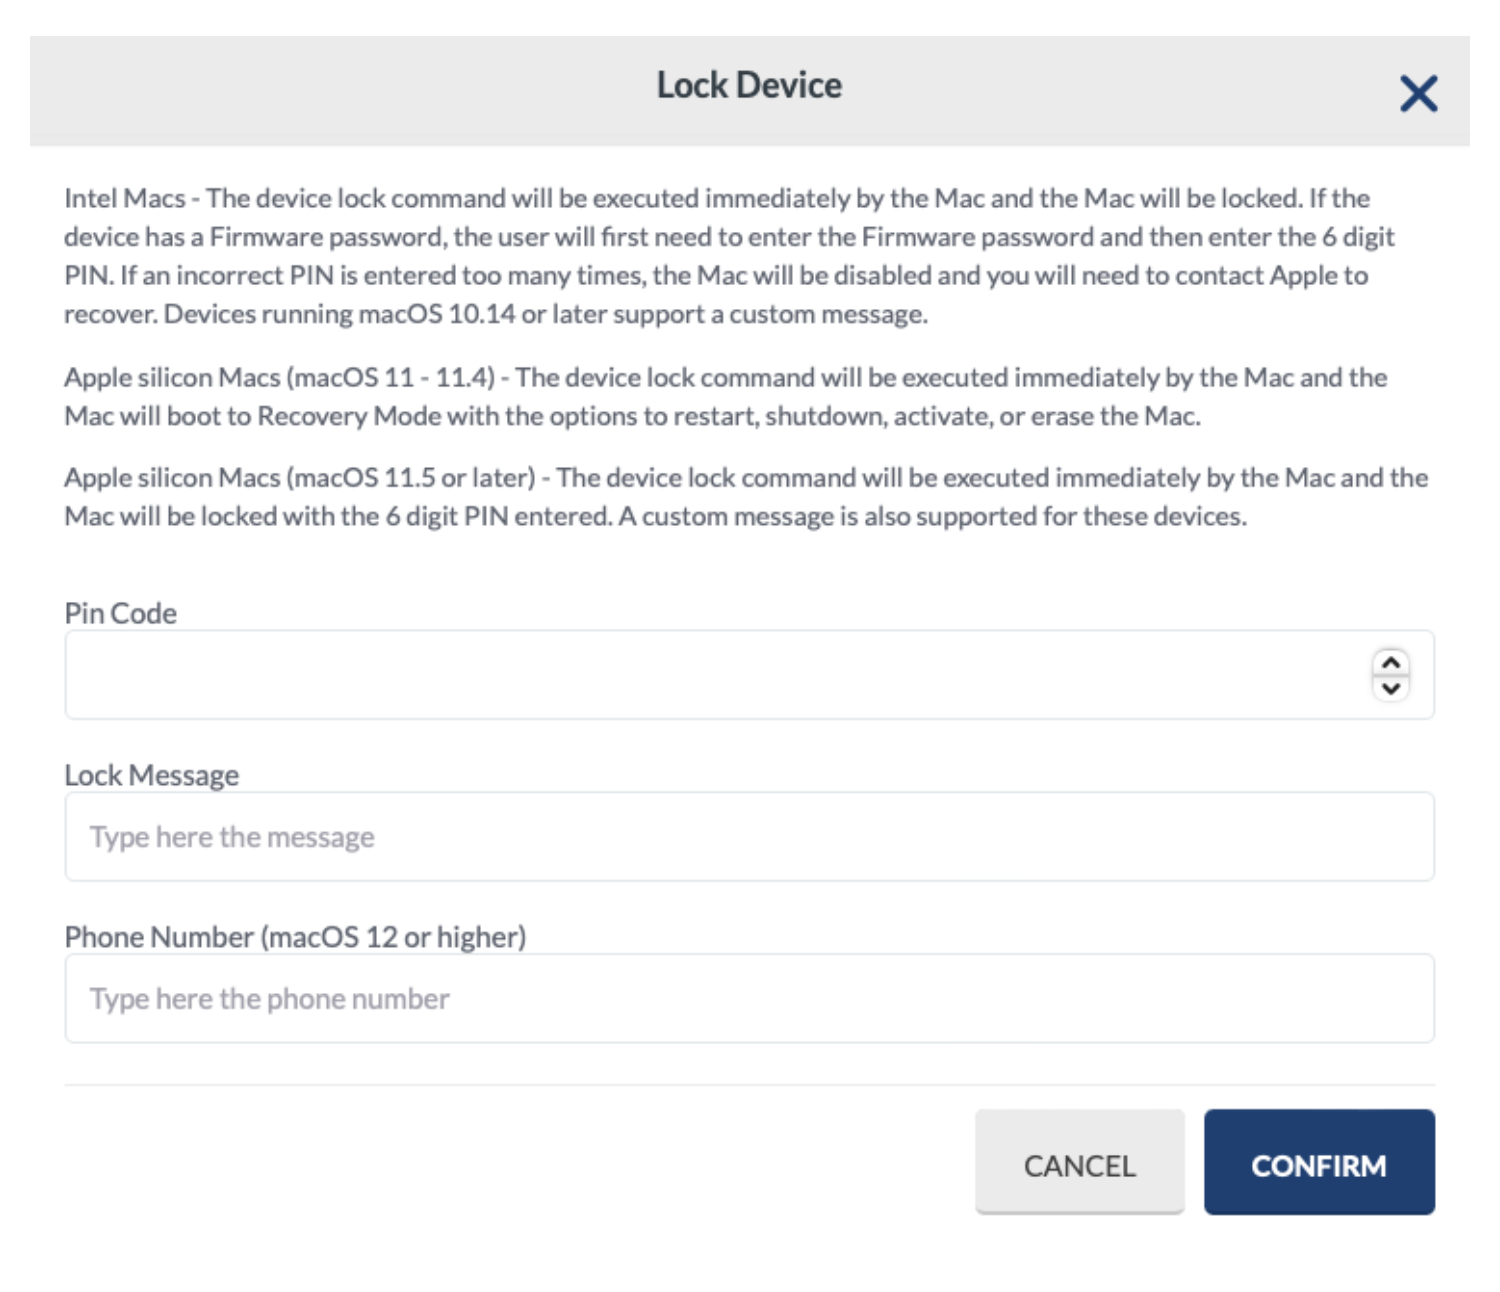Click the Pin Code increment up arrow
1500x1292 pixels.
pos(1390,663)
